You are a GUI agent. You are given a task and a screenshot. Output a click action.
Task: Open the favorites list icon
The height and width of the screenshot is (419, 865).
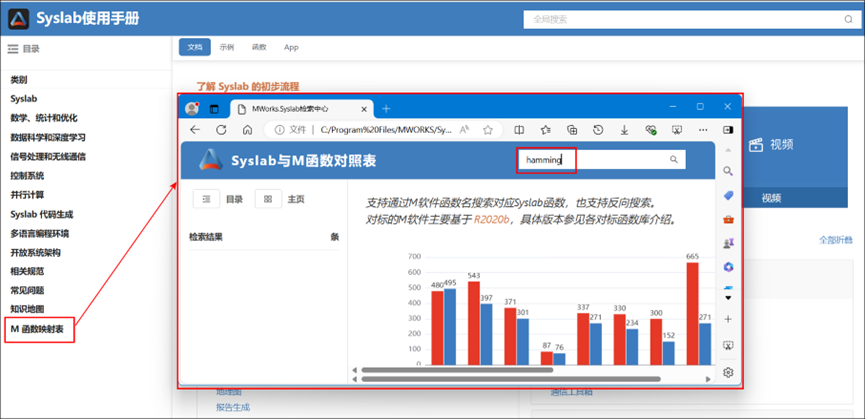coord(546,130)
